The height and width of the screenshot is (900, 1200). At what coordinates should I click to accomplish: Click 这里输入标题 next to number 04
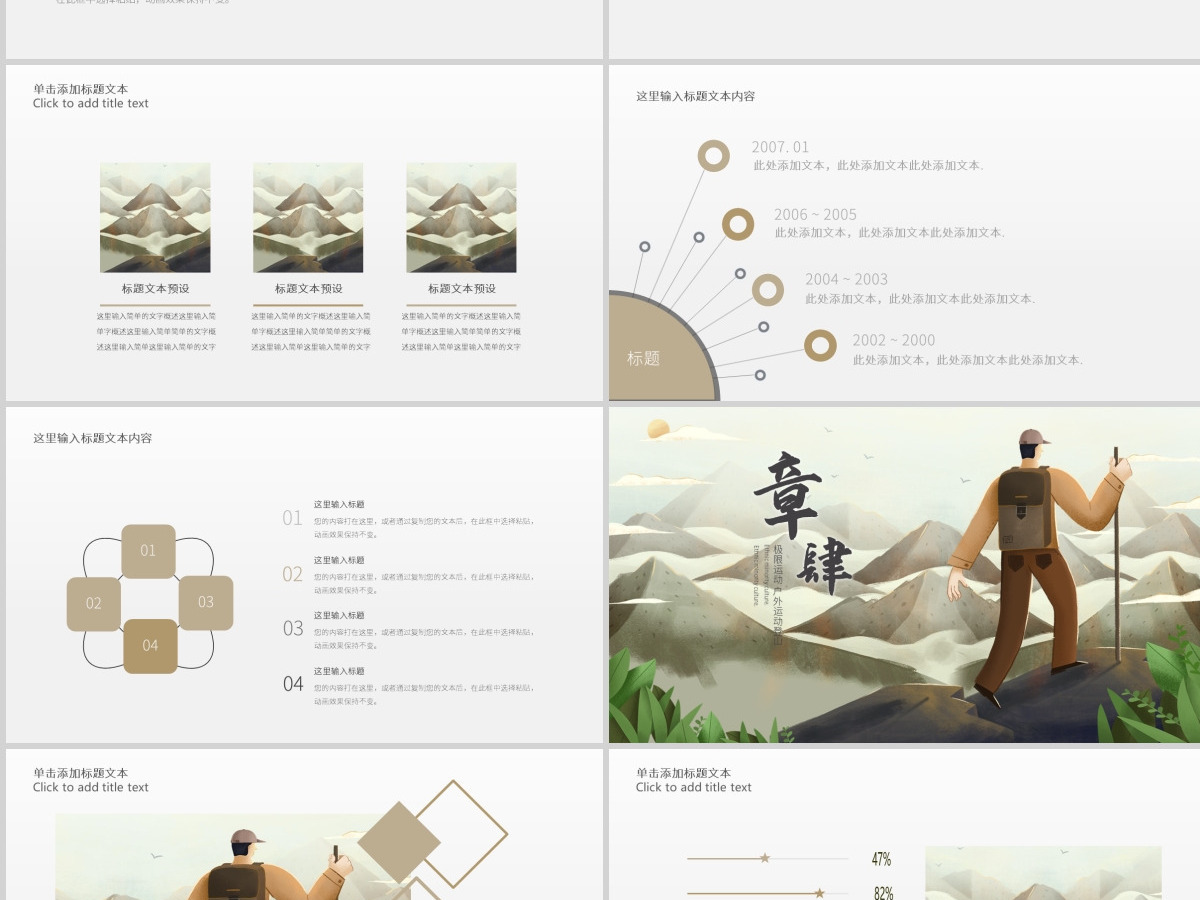(339, 671)
